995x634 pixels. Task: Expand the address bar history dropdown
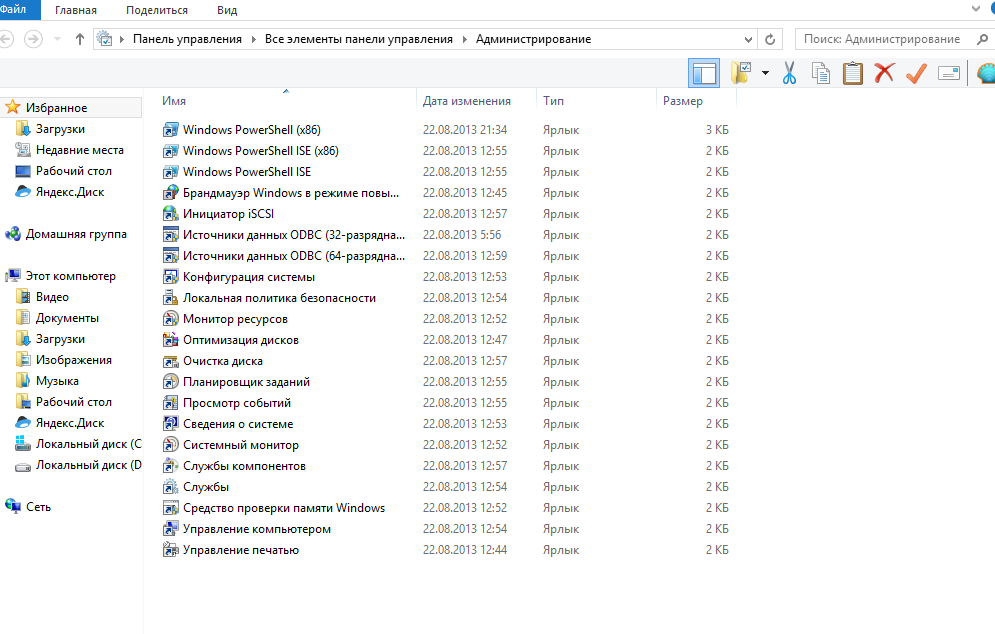tap(748, 39)
